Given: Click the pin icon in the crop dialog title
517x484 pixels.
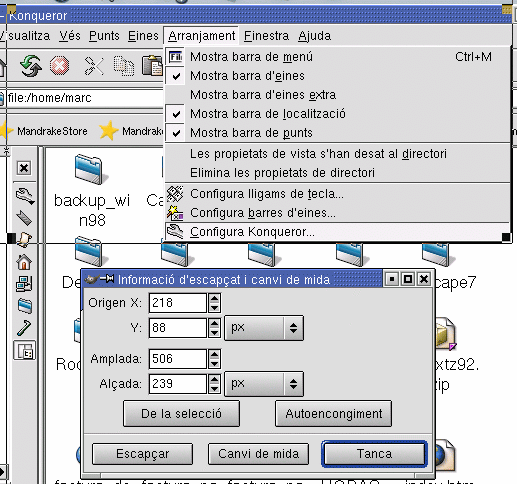Looking at the screenshot, I should click(x=107, y=278).
